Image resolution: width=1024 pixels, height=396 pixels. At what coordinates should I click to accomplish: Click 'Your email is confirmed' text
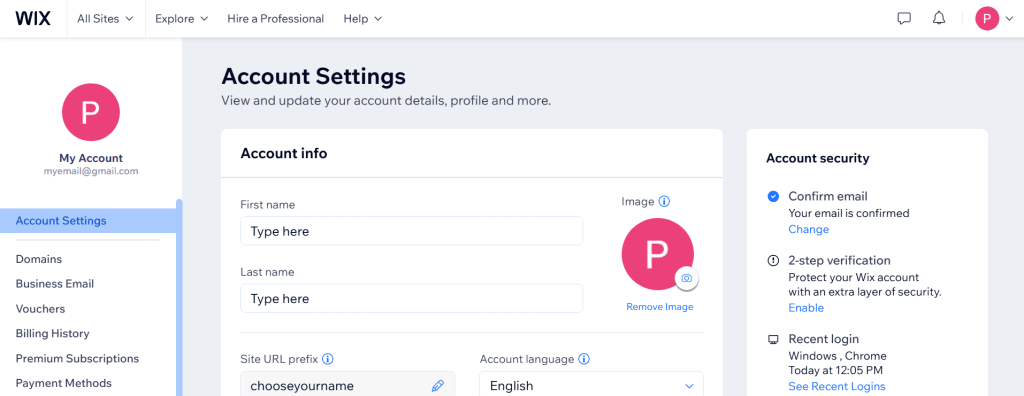coord(849,213)
